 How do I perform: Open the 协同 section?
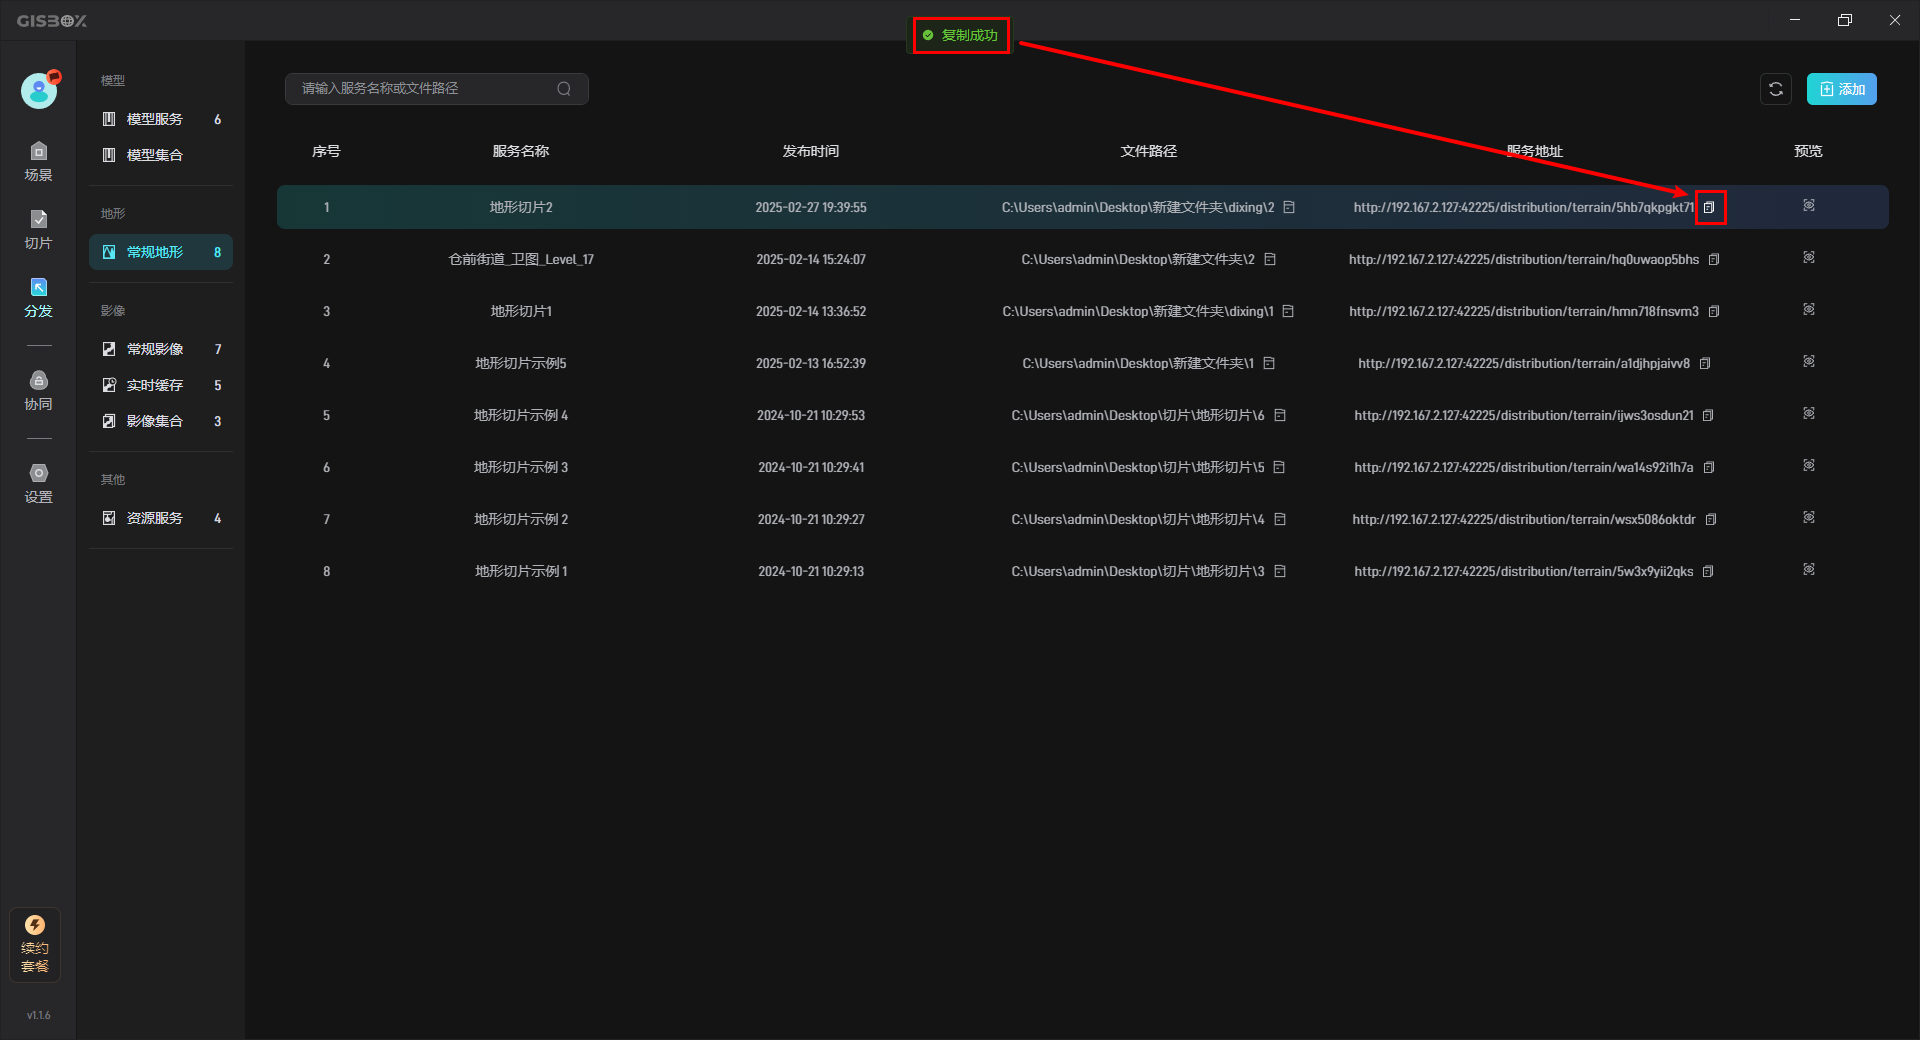tap(38, 391)
